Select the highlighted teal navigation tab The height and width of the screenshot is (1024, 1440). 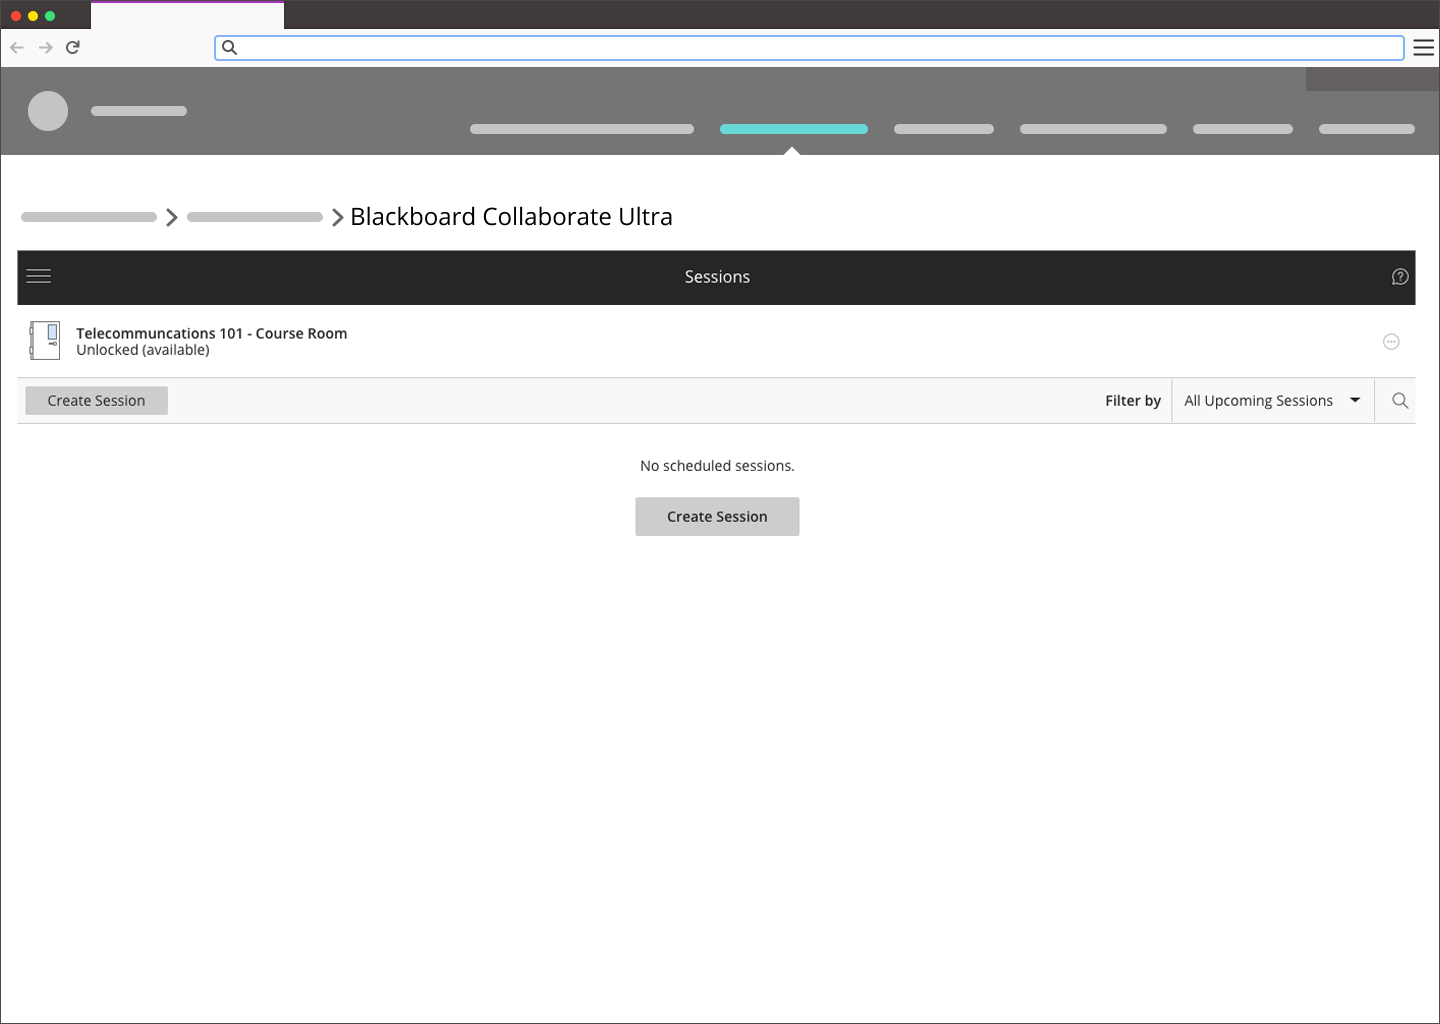tap(793, 129)
